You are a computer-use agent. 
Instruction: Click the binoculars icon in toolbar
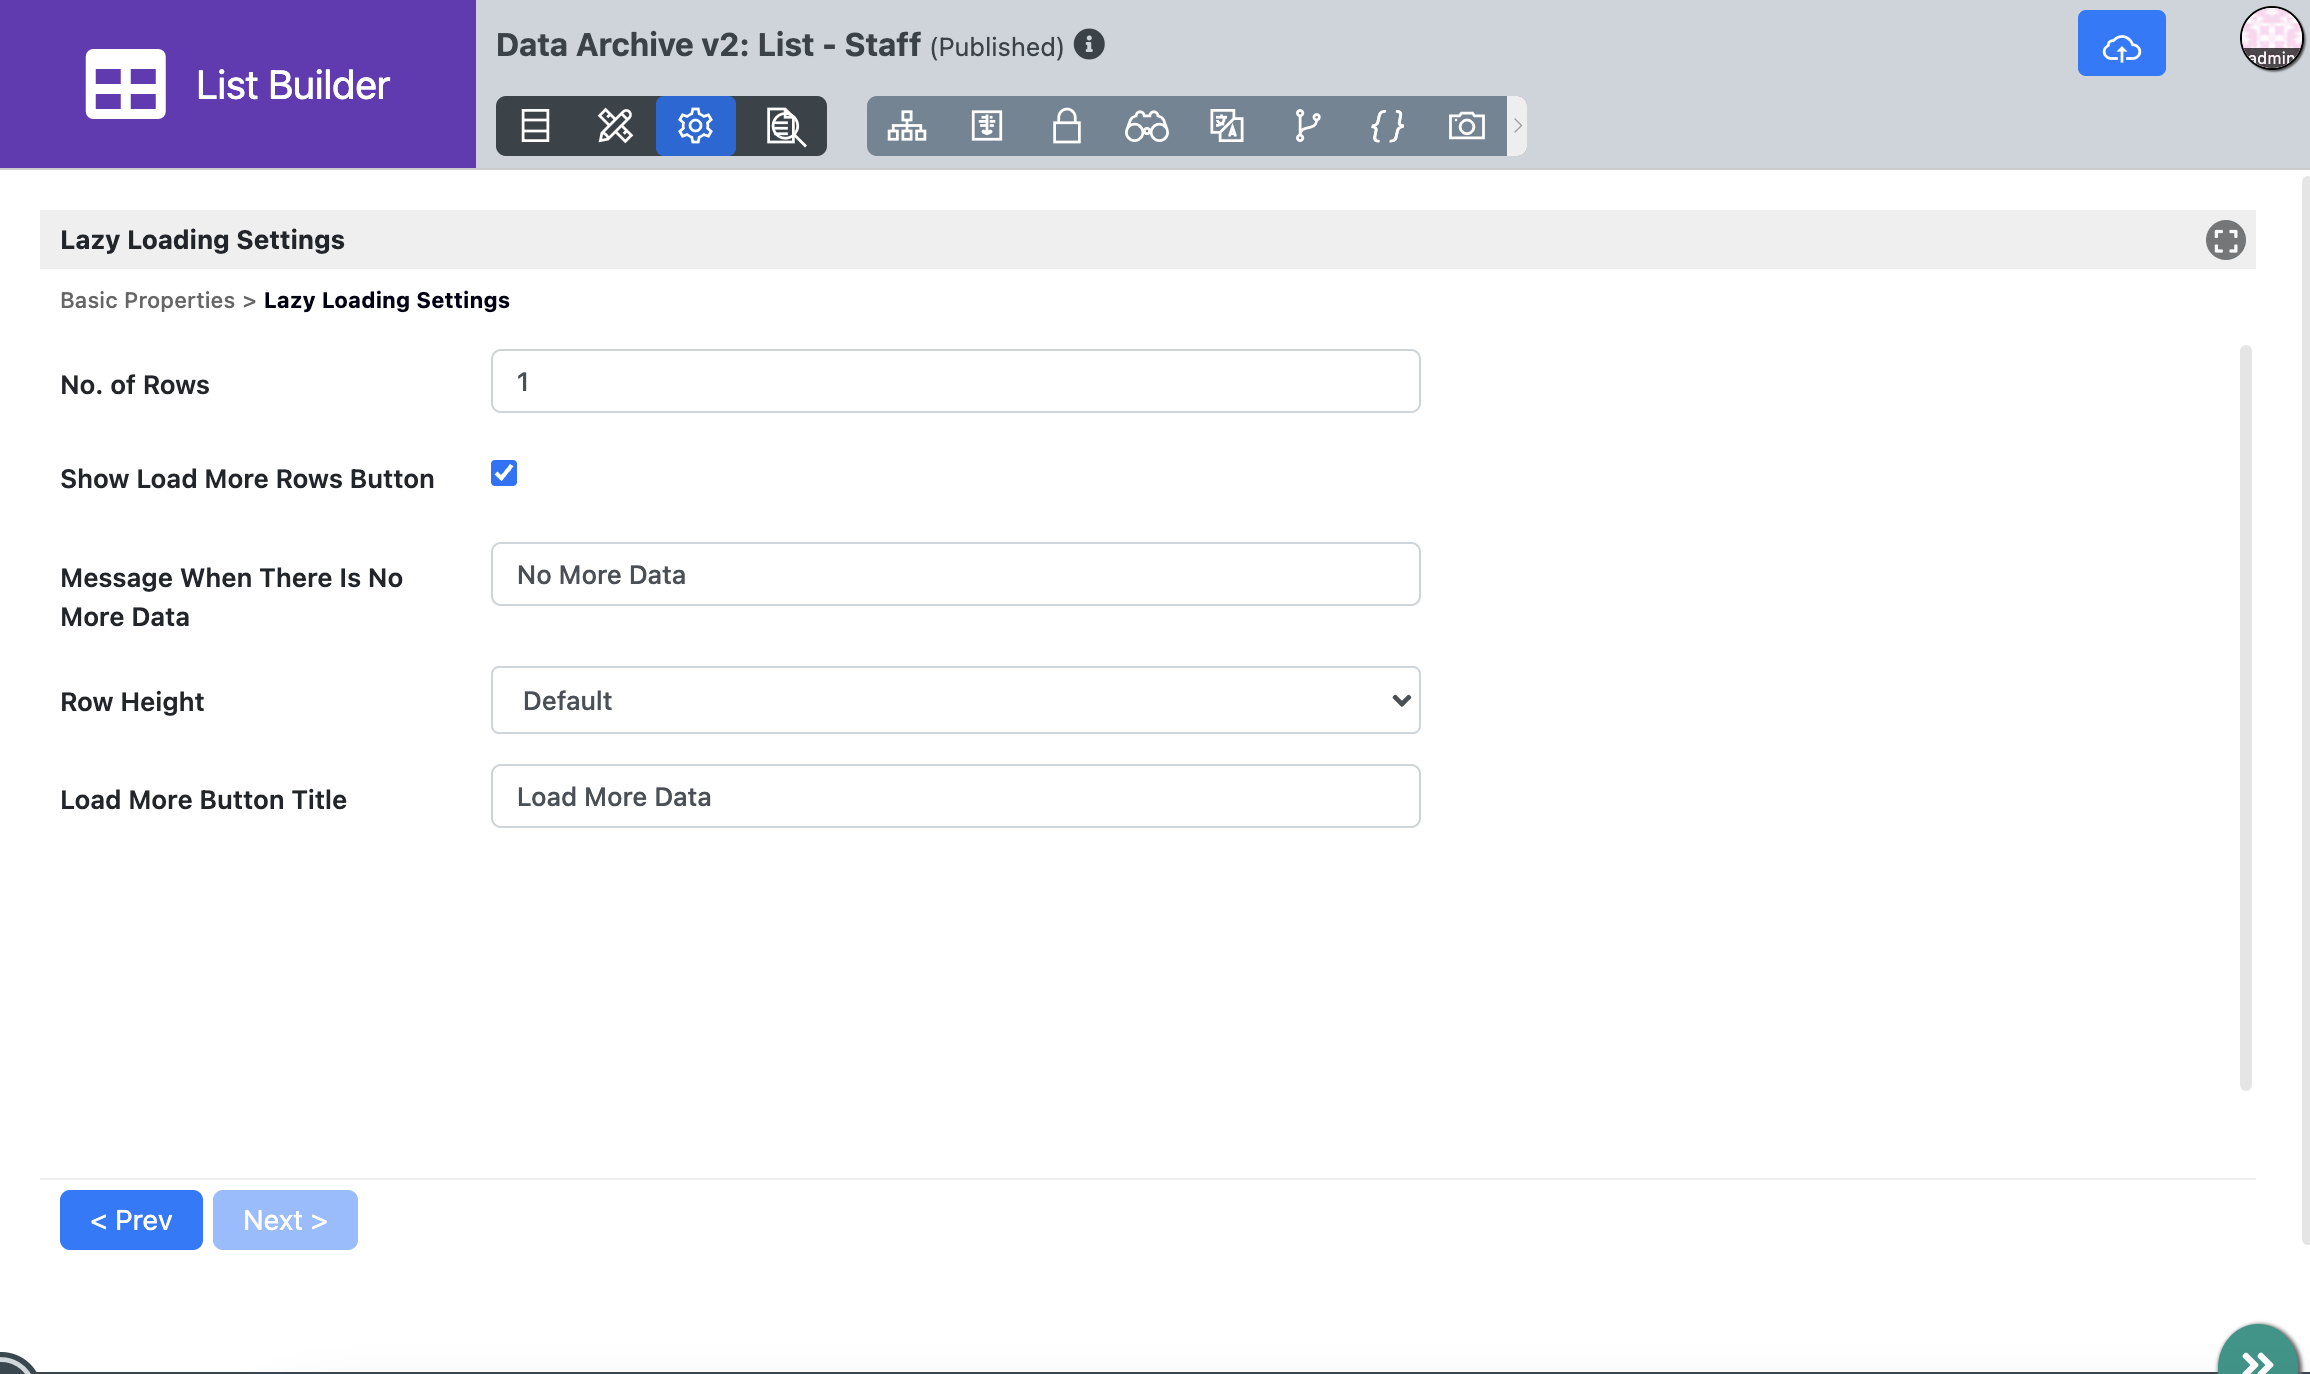coord(1147,126)
